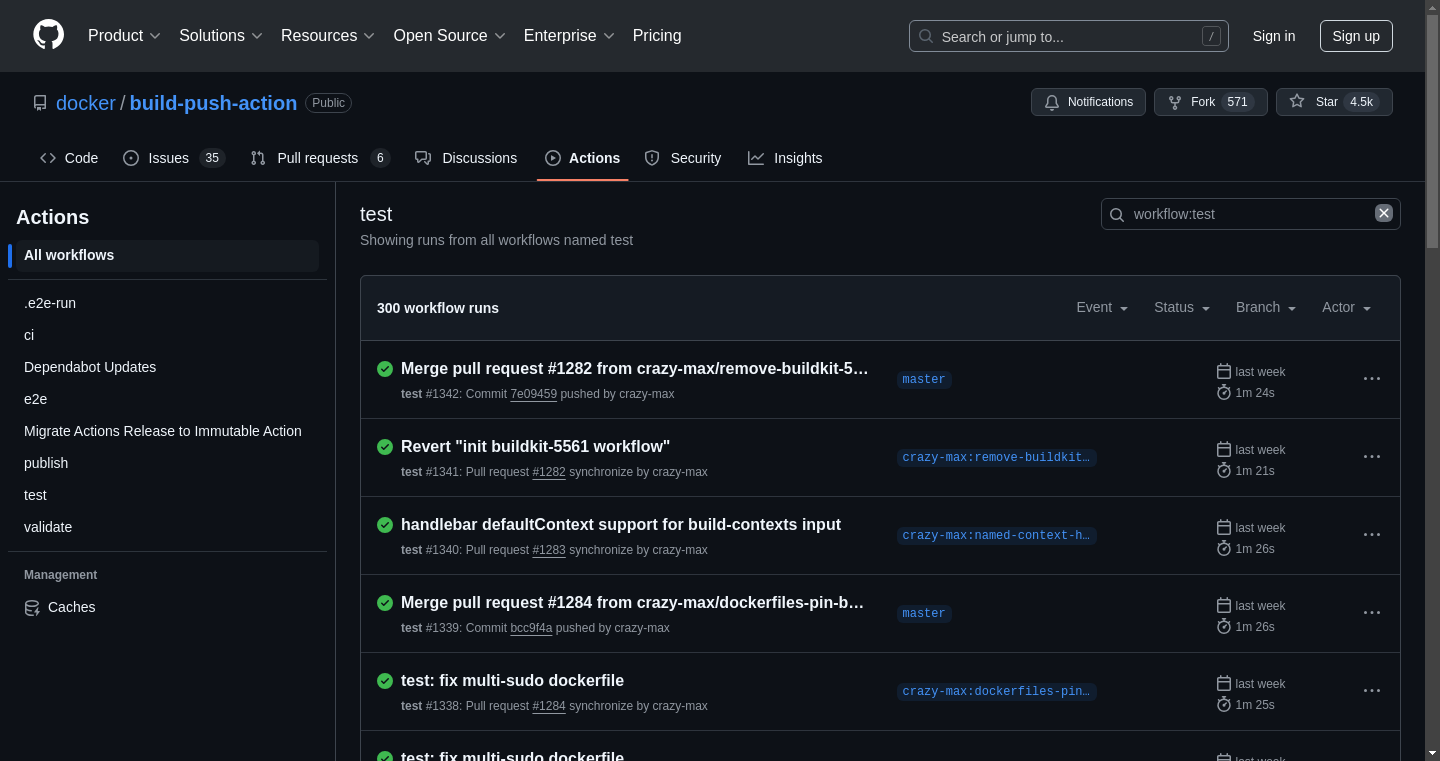Open the build-push-action repository link
This screenshot has width=1440, height=761.
(x=213, y=103)
